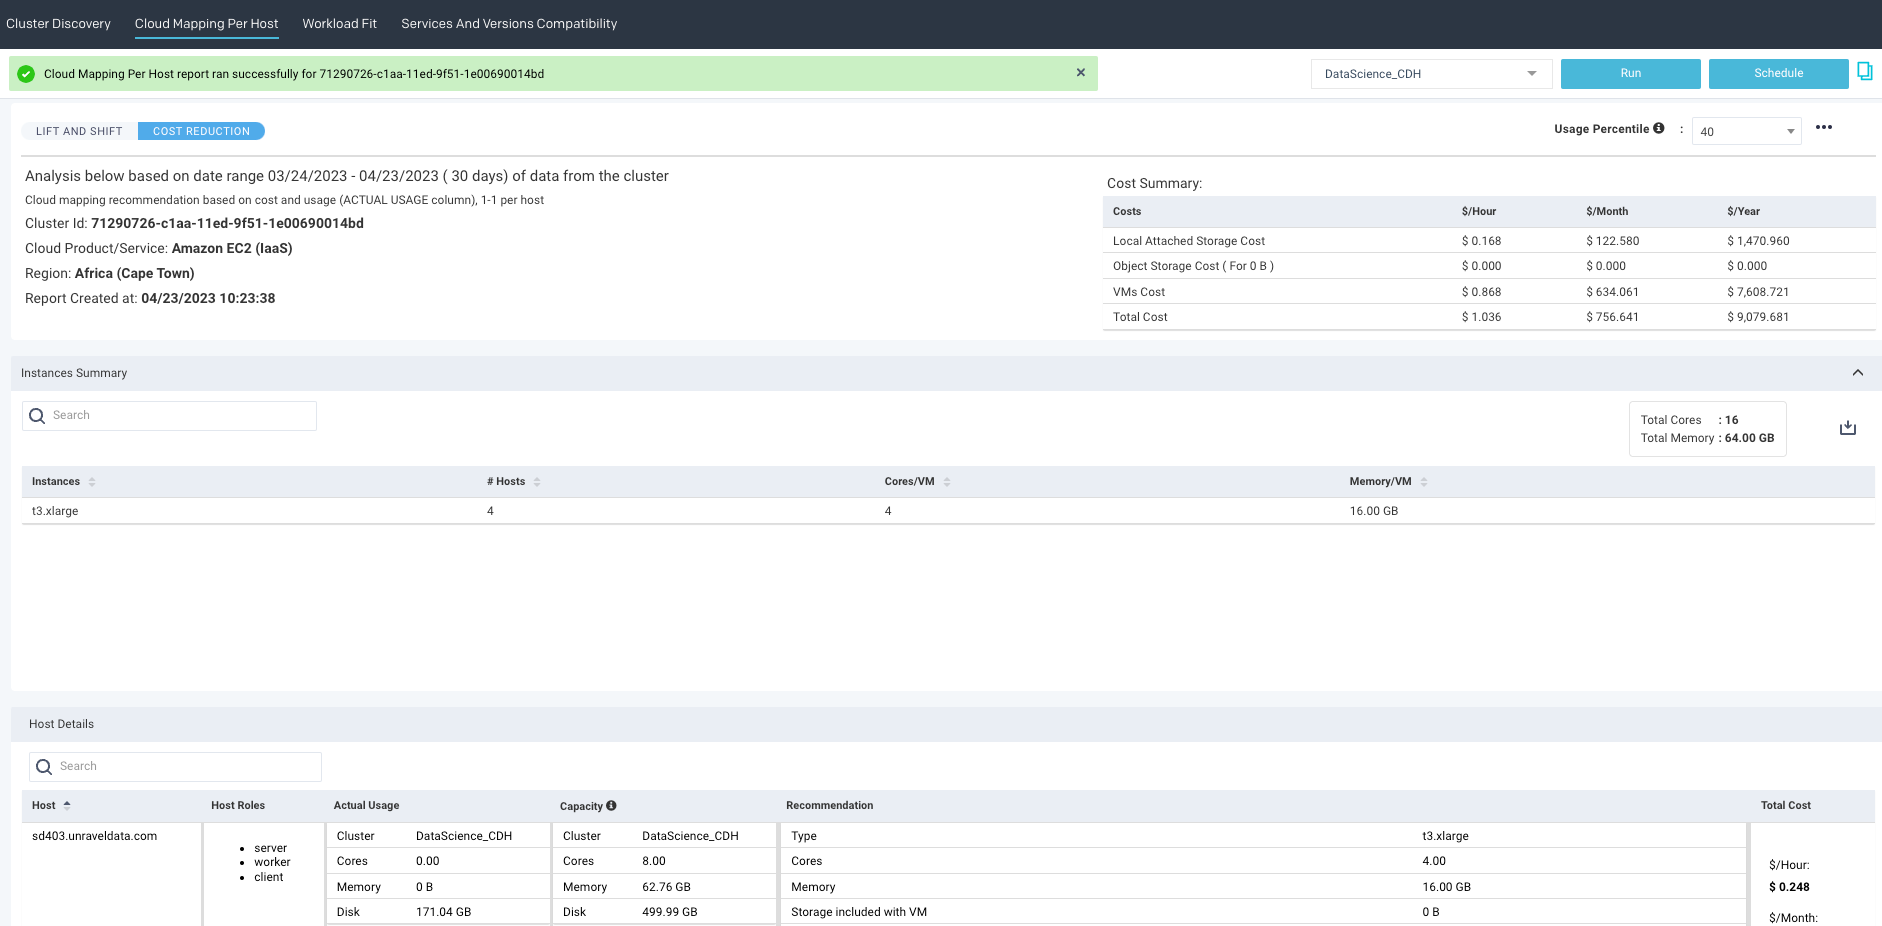The width and height of the screenshot is (1882, 926).
Task: Click Local Attached Storage Cost label
Action: [x=1189, y=241]
